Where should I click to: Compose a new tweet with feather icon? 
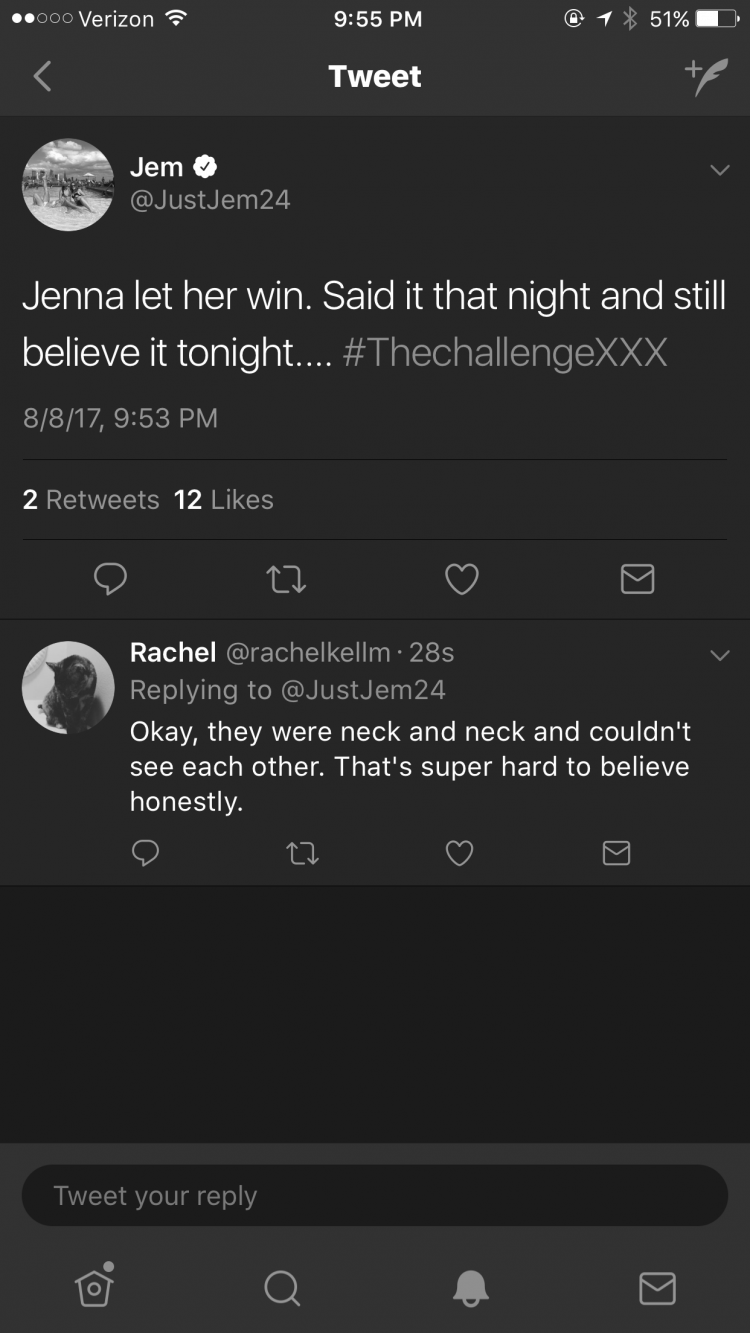tap(706, 76)
